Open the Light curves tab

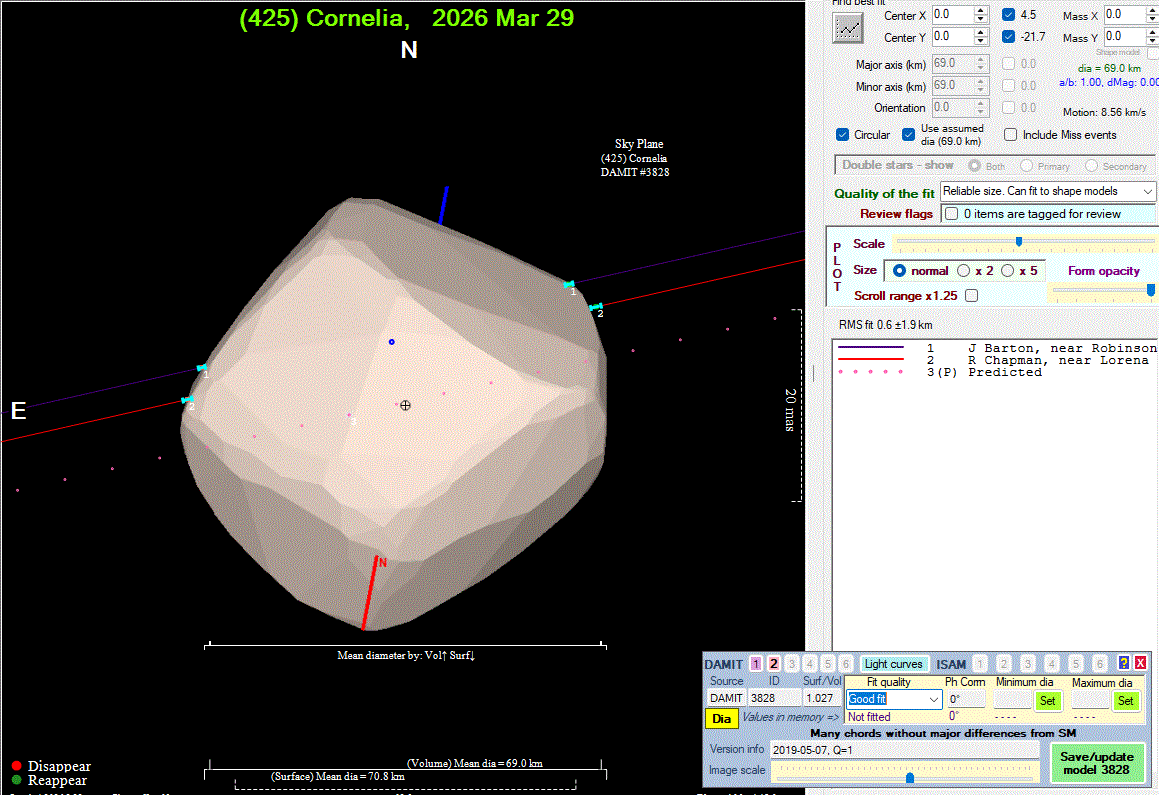[x=893, y=664]
